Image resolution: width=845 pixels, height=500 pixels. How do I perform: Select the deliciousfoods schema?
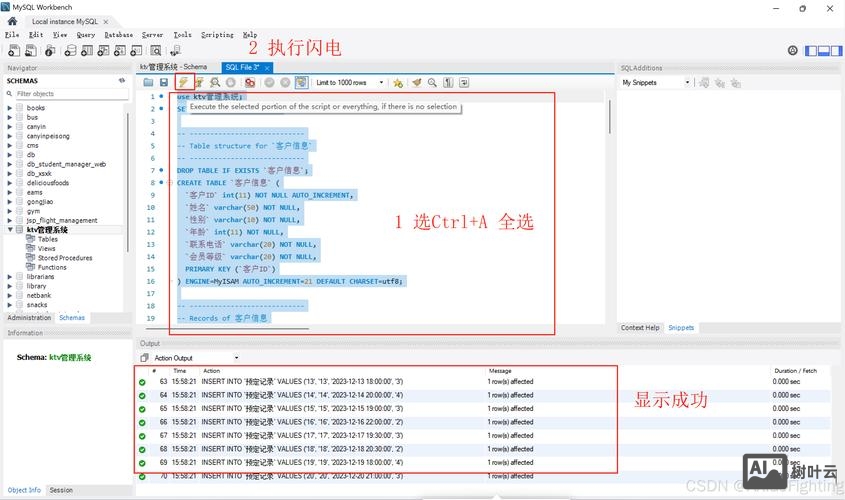[x=48, y=183]
